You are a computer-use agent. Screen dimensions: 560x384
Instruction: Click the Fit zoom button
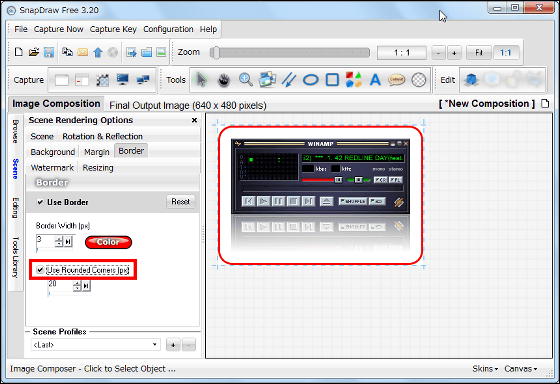coord(479,53)
